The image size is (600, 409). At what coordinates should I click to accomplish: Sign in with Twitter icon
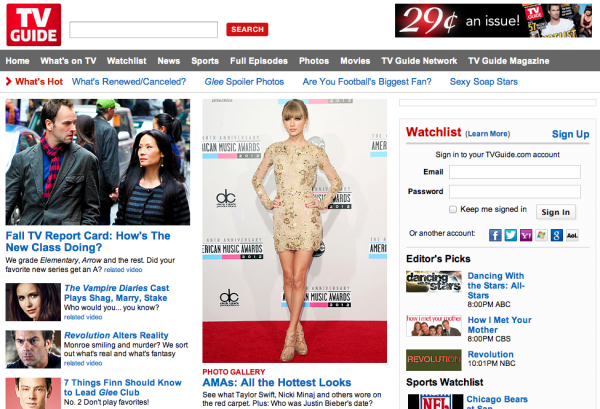click(x=510, y=235)
